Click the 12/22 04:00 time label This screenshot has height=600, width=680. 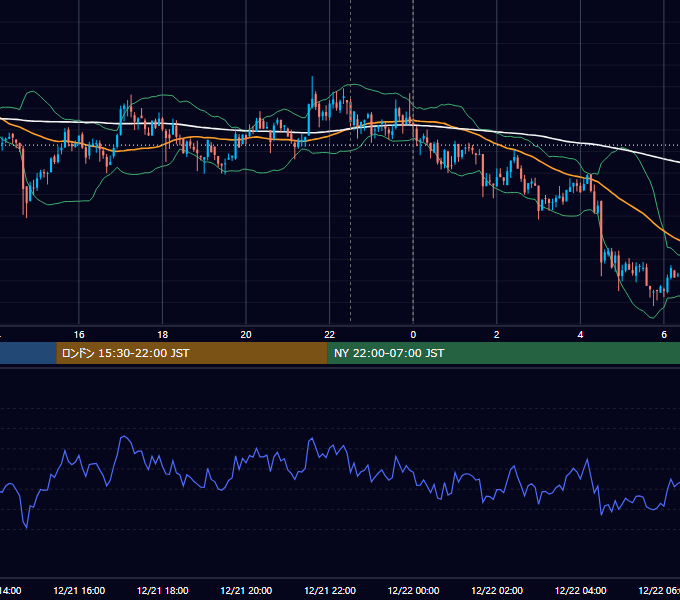(x=581, y=590)
